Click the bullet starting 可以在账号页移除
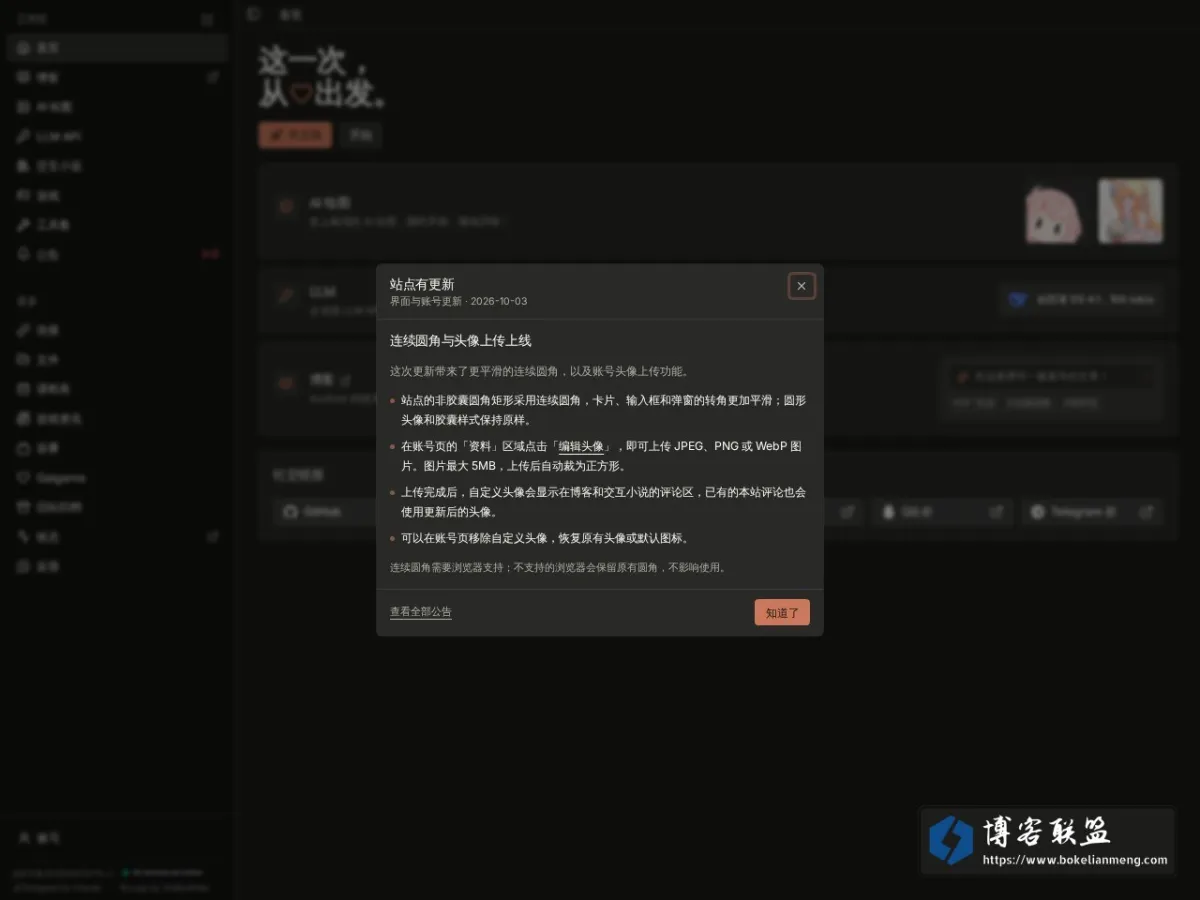Image resolution: width=1200 pixels, height=900 pixels. click(545, 538)
